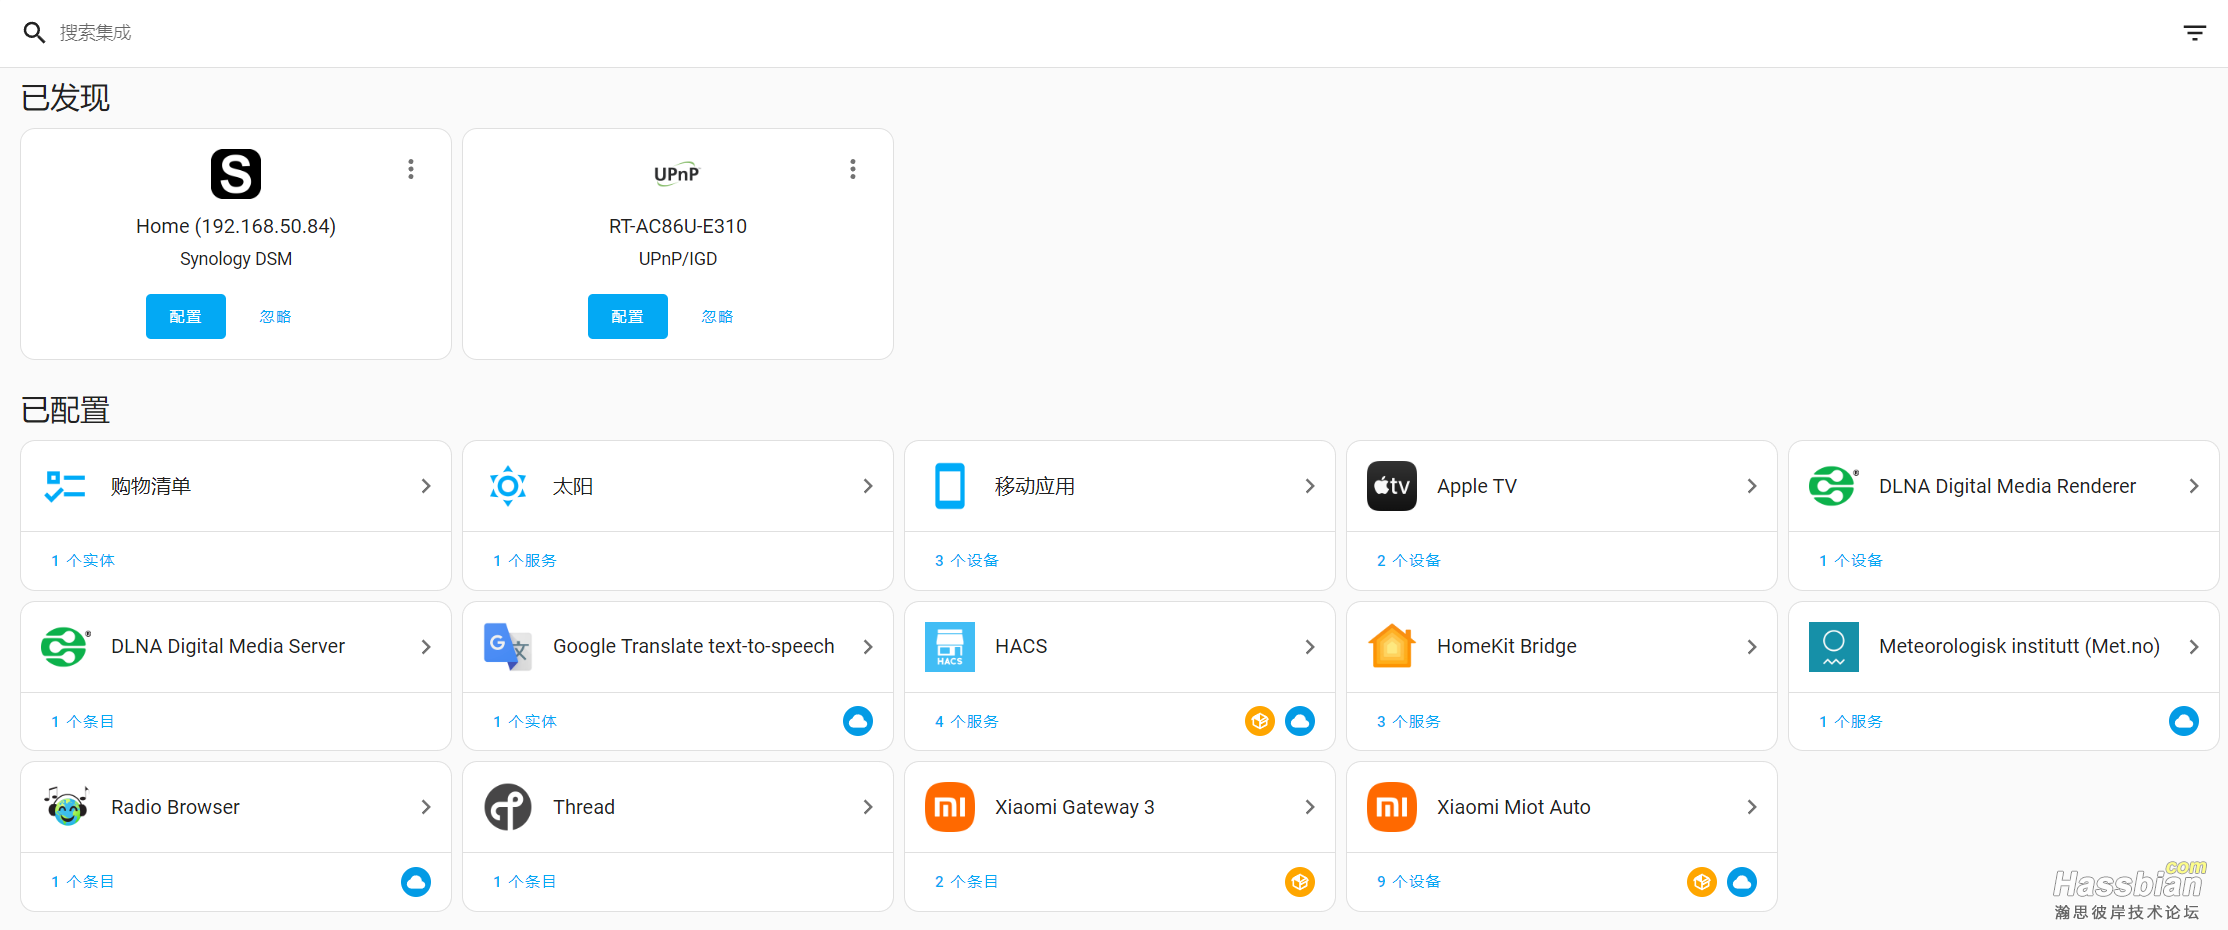Ignore the Synology DSM discovery
This screenshot has height=930, width=2228.
[275, 317]
